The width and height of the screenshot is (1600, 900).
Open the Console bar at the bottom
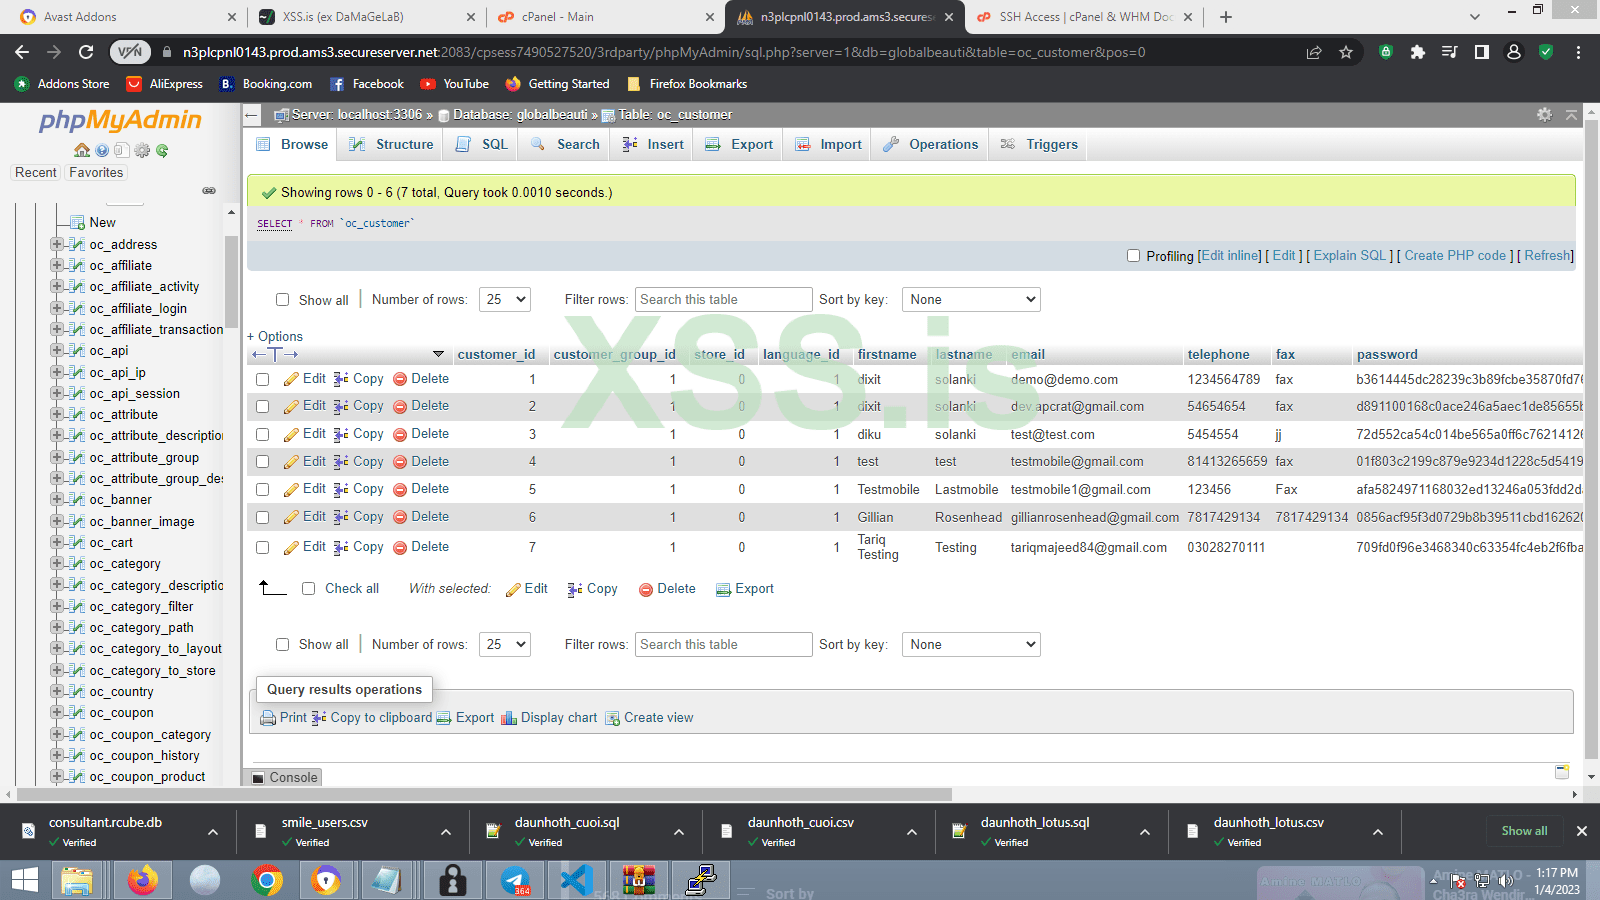coord(286,778)
